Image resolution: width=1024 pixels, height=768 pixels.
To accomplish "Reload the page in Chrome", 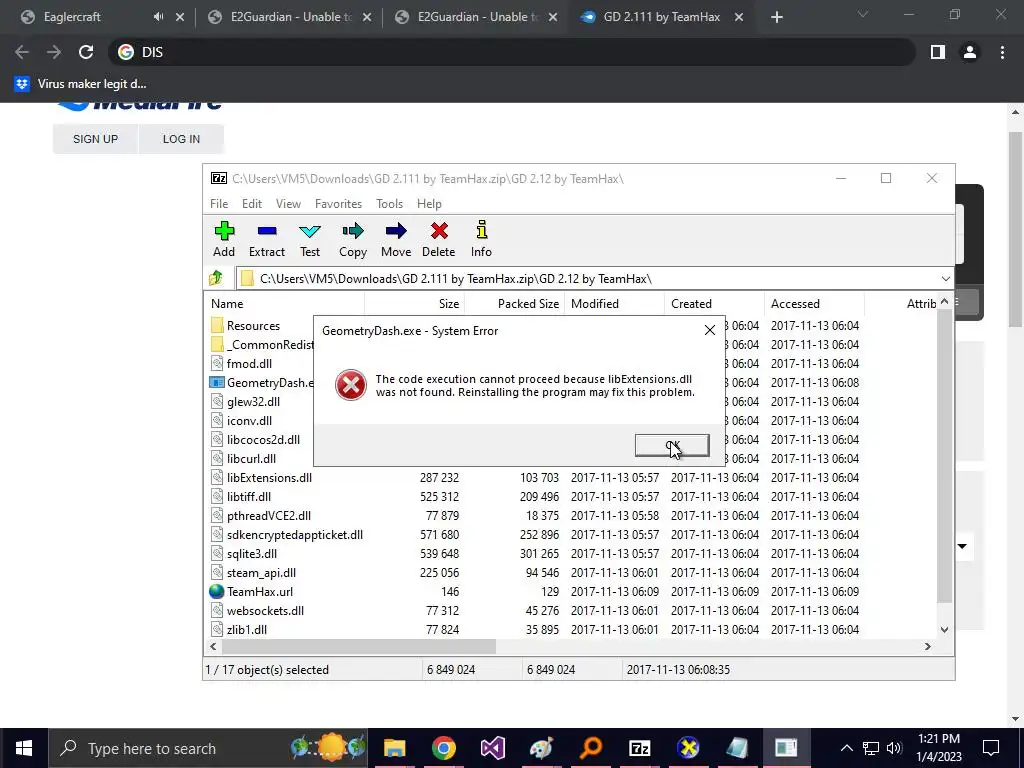I will [86, 52].
